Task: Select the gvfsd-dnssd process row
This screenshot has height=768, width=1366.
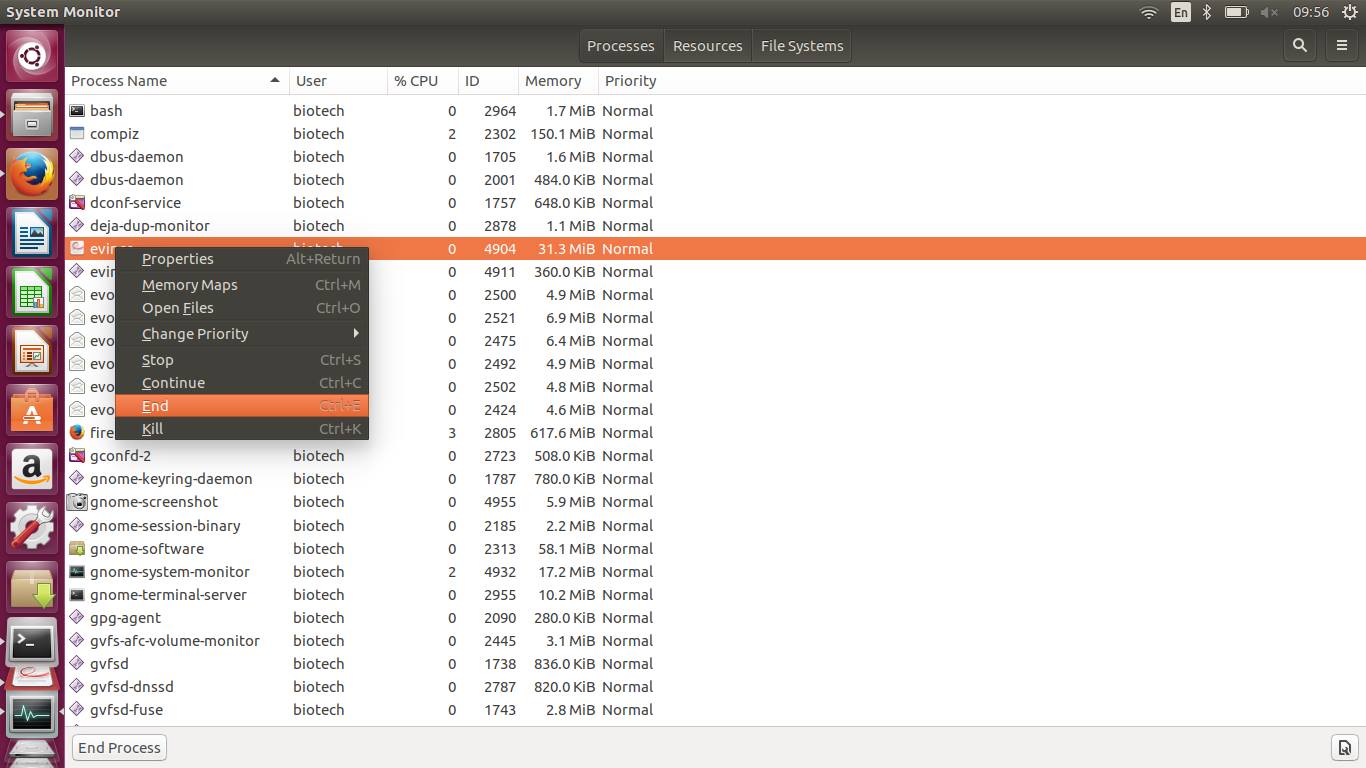Action: click(715, 686)
